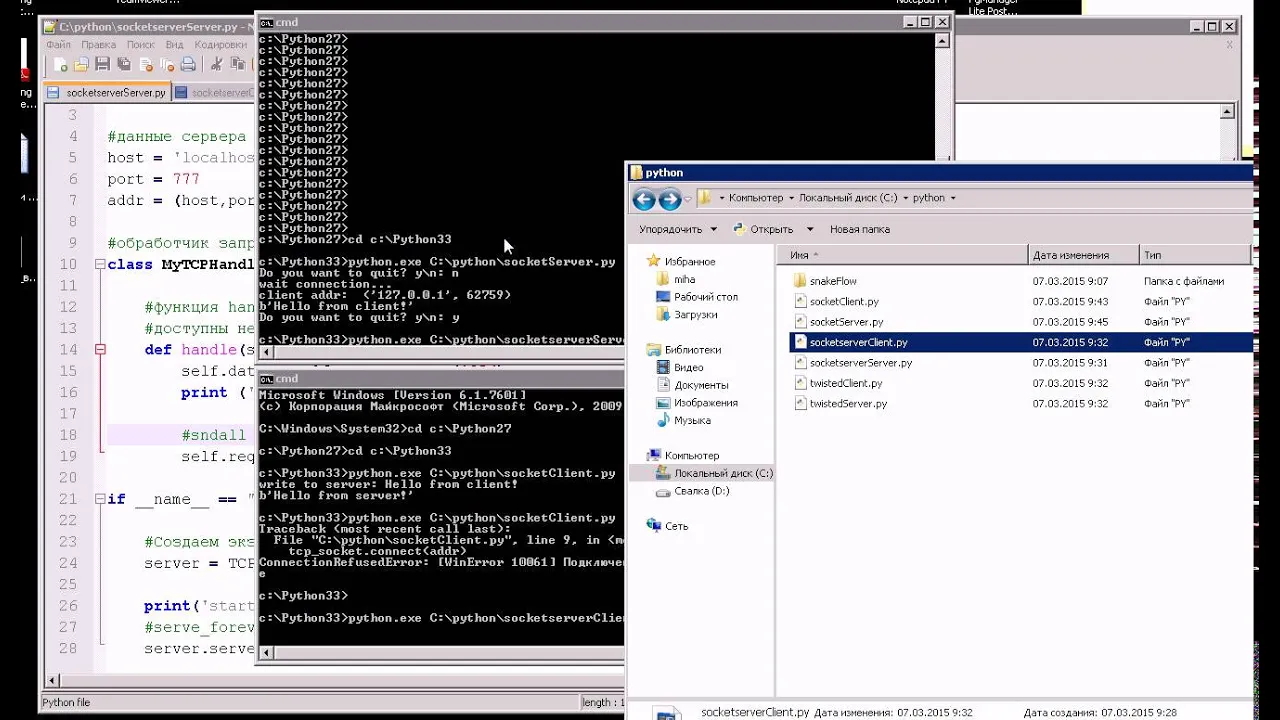Image resolution: width=1280 pixels, height=720 pixels.
Task: Open the dropdown arrow next to Открыть
Action: 810,229
